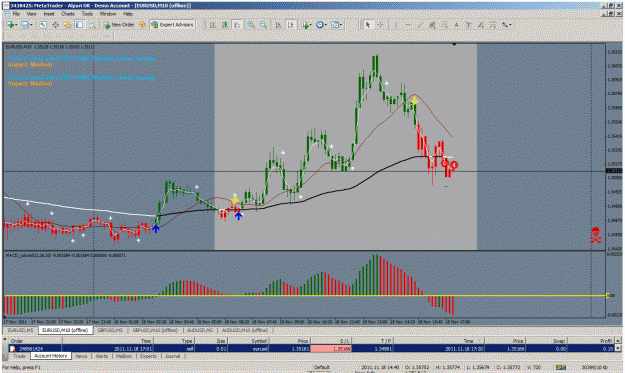Open the Mailbox terminal tab

[124, 356]
